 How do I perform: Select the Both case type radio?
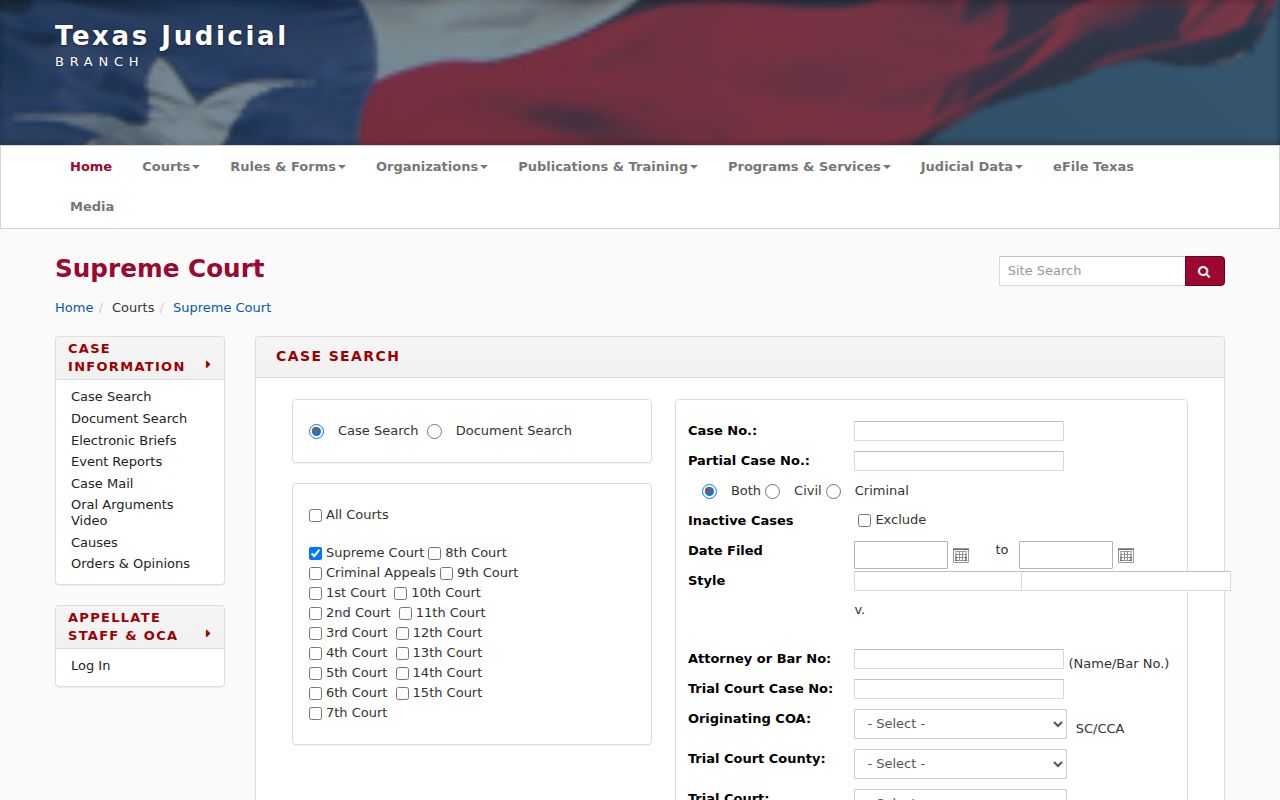pos(709,491)
